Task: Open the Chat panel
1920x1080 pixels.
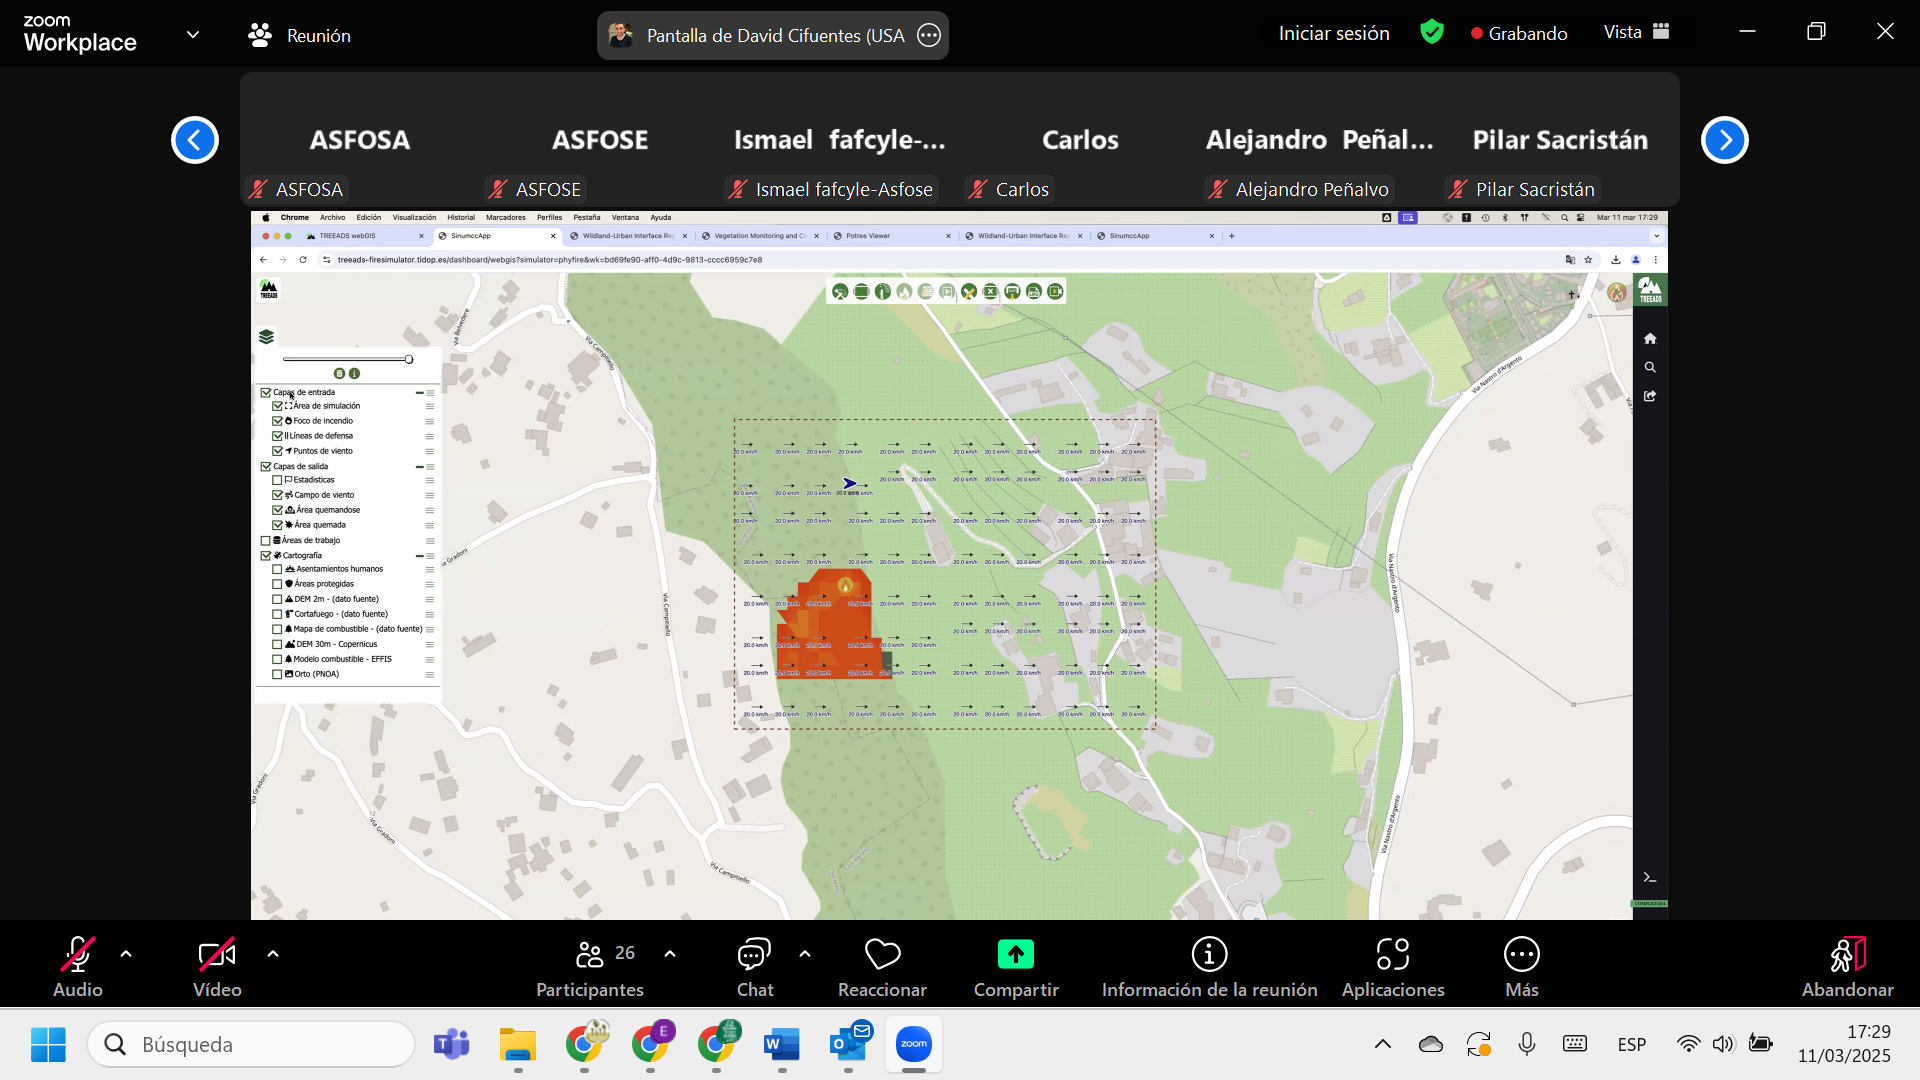Action: pos(754,955)
